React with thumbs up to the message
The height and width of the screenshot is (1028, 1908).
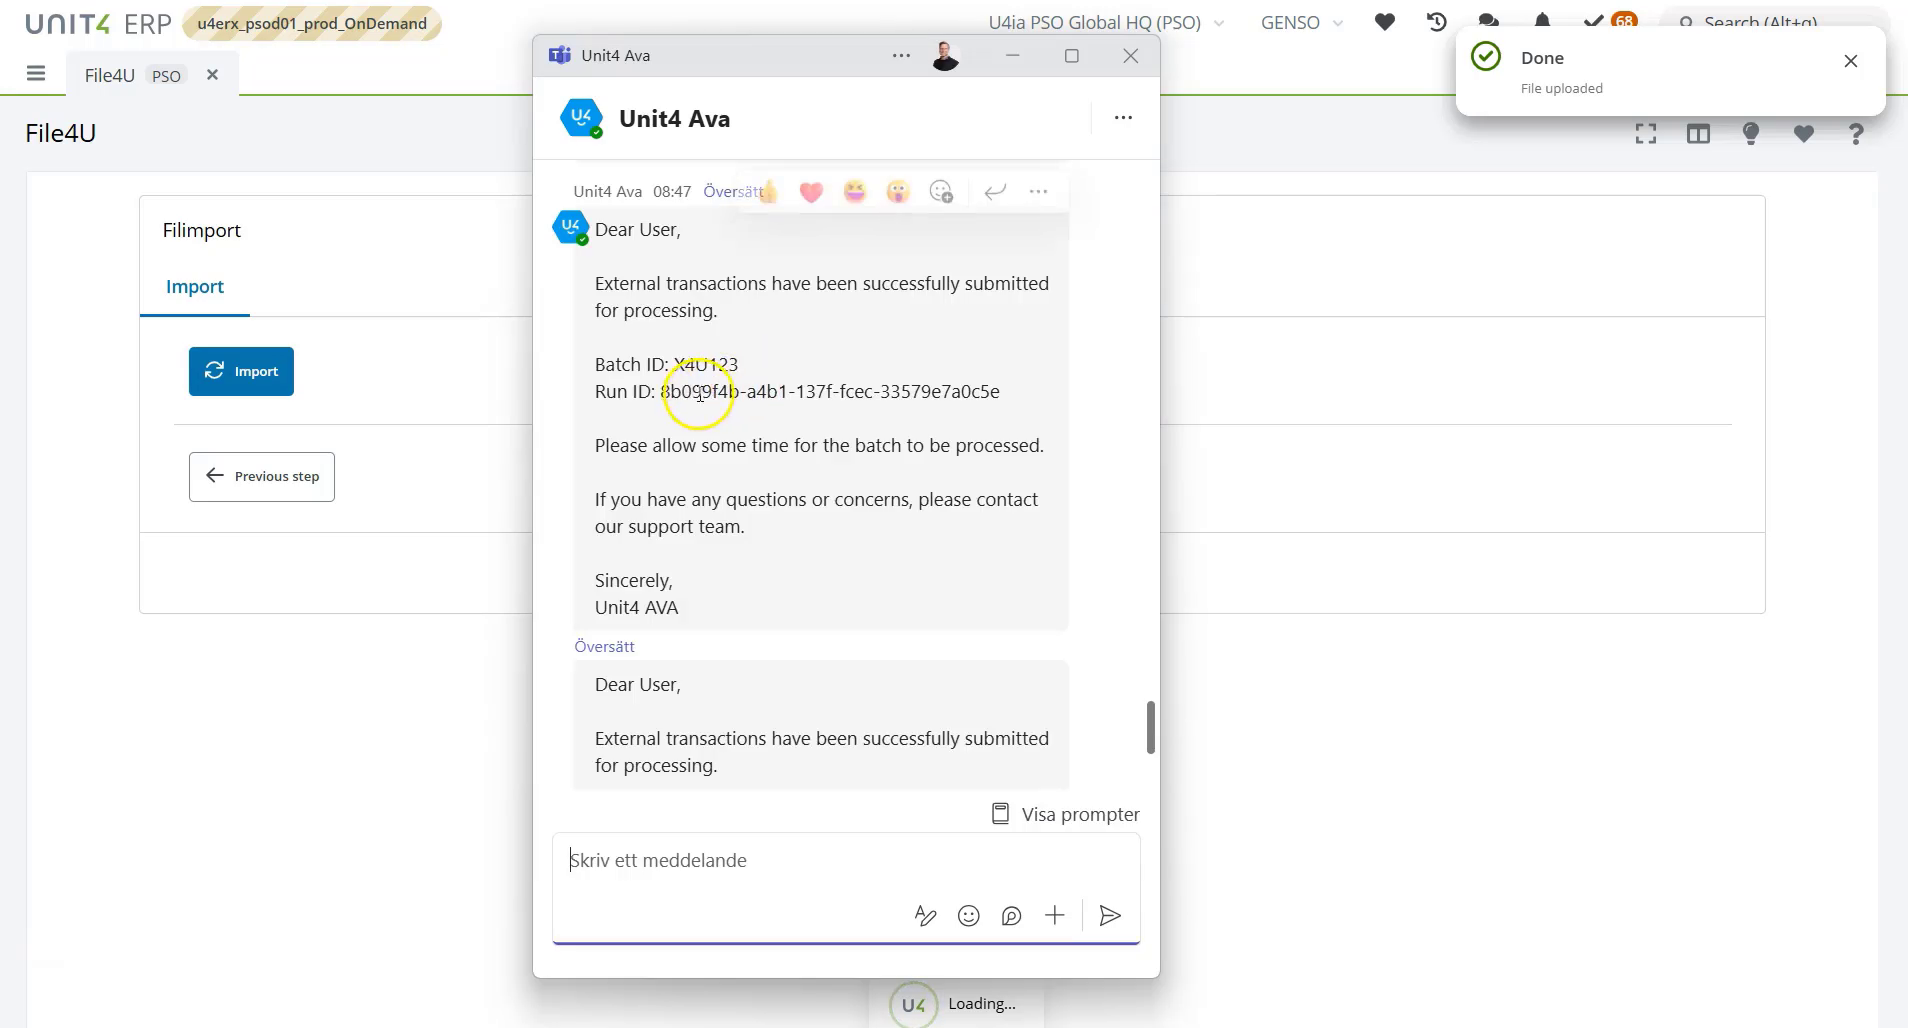click(x=769, y=191)
